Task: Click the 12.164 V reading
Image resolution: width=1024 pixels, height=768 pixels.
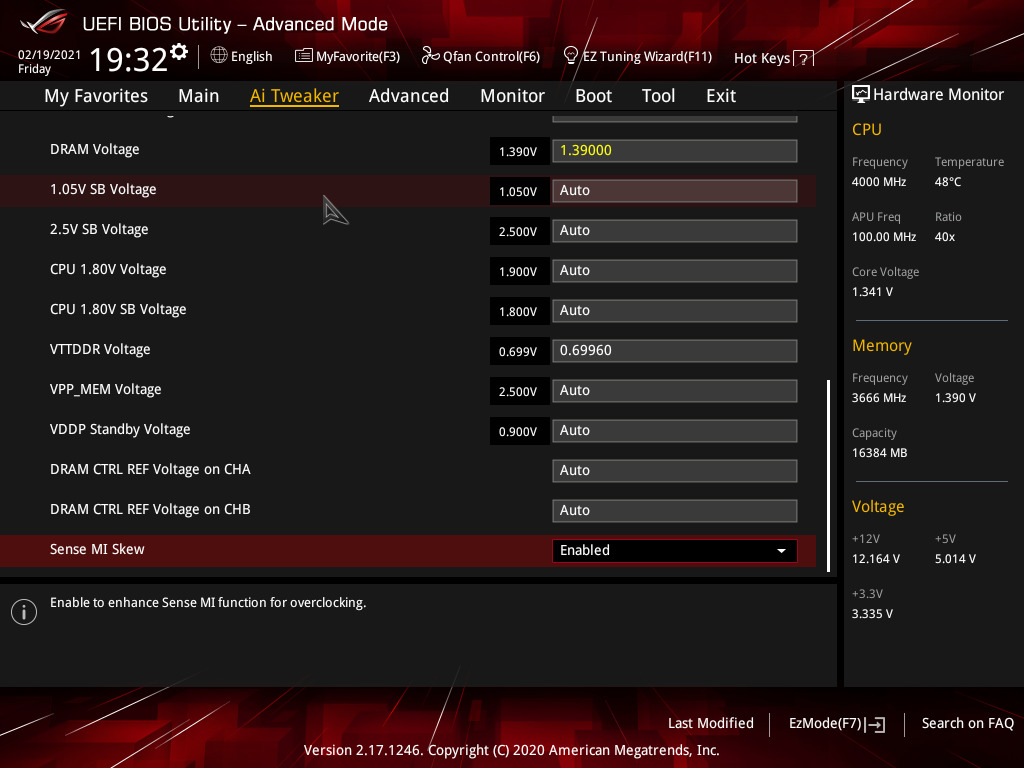Action: (875, 559)
